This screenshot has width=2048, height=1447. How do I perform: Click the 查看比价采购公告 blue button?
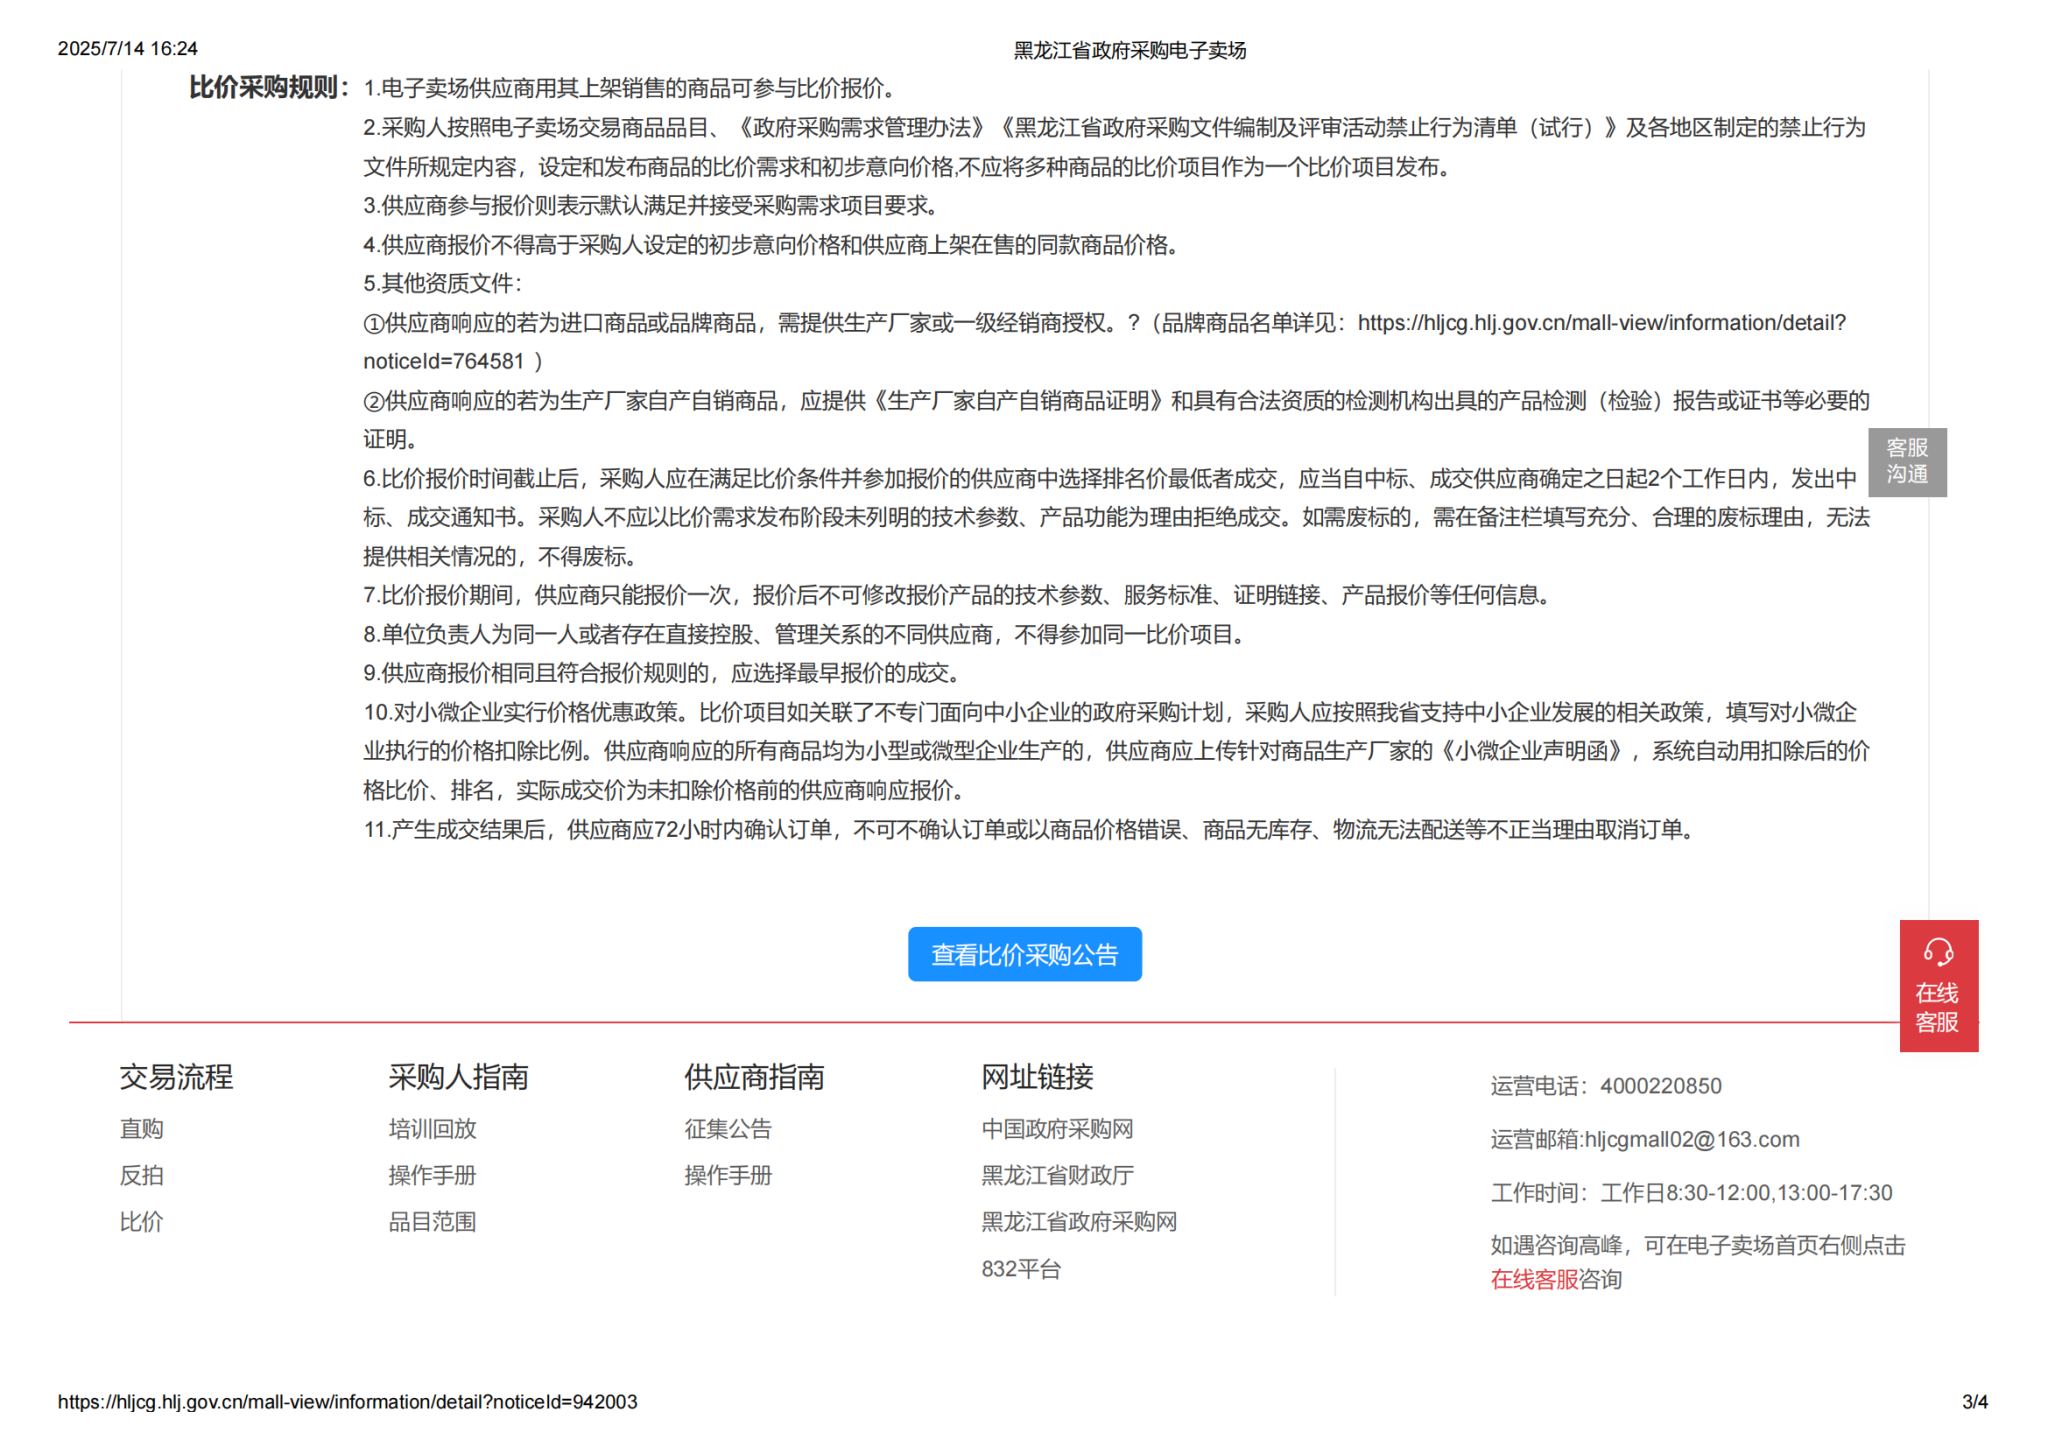tap(1024, 955)
